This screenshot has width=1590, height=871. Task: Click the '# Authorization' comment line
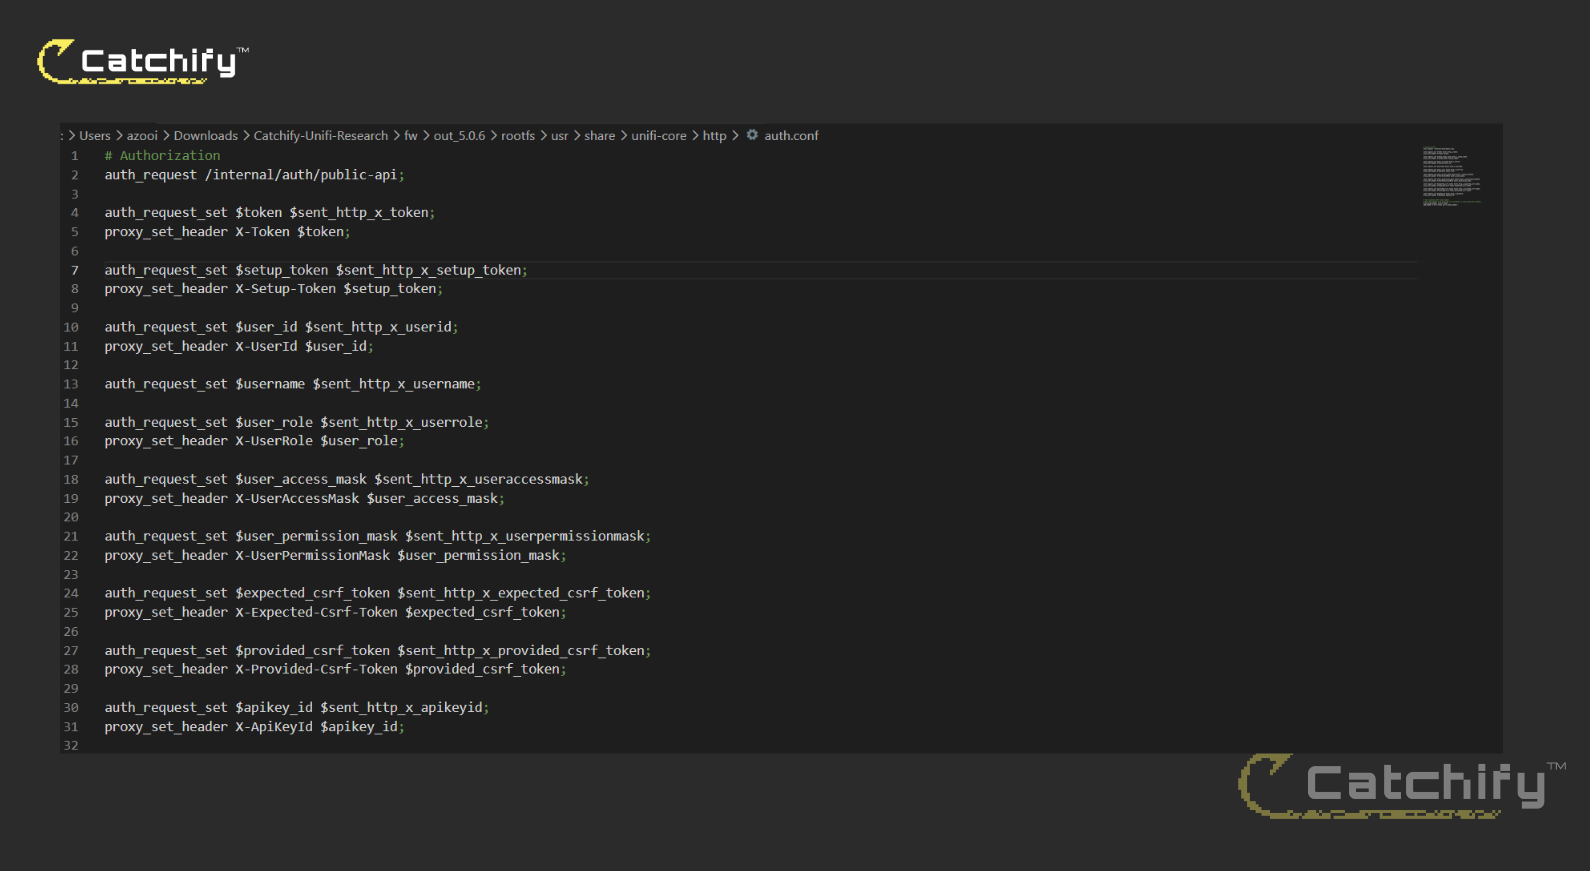pyautogui.click(x=162, y=156)
